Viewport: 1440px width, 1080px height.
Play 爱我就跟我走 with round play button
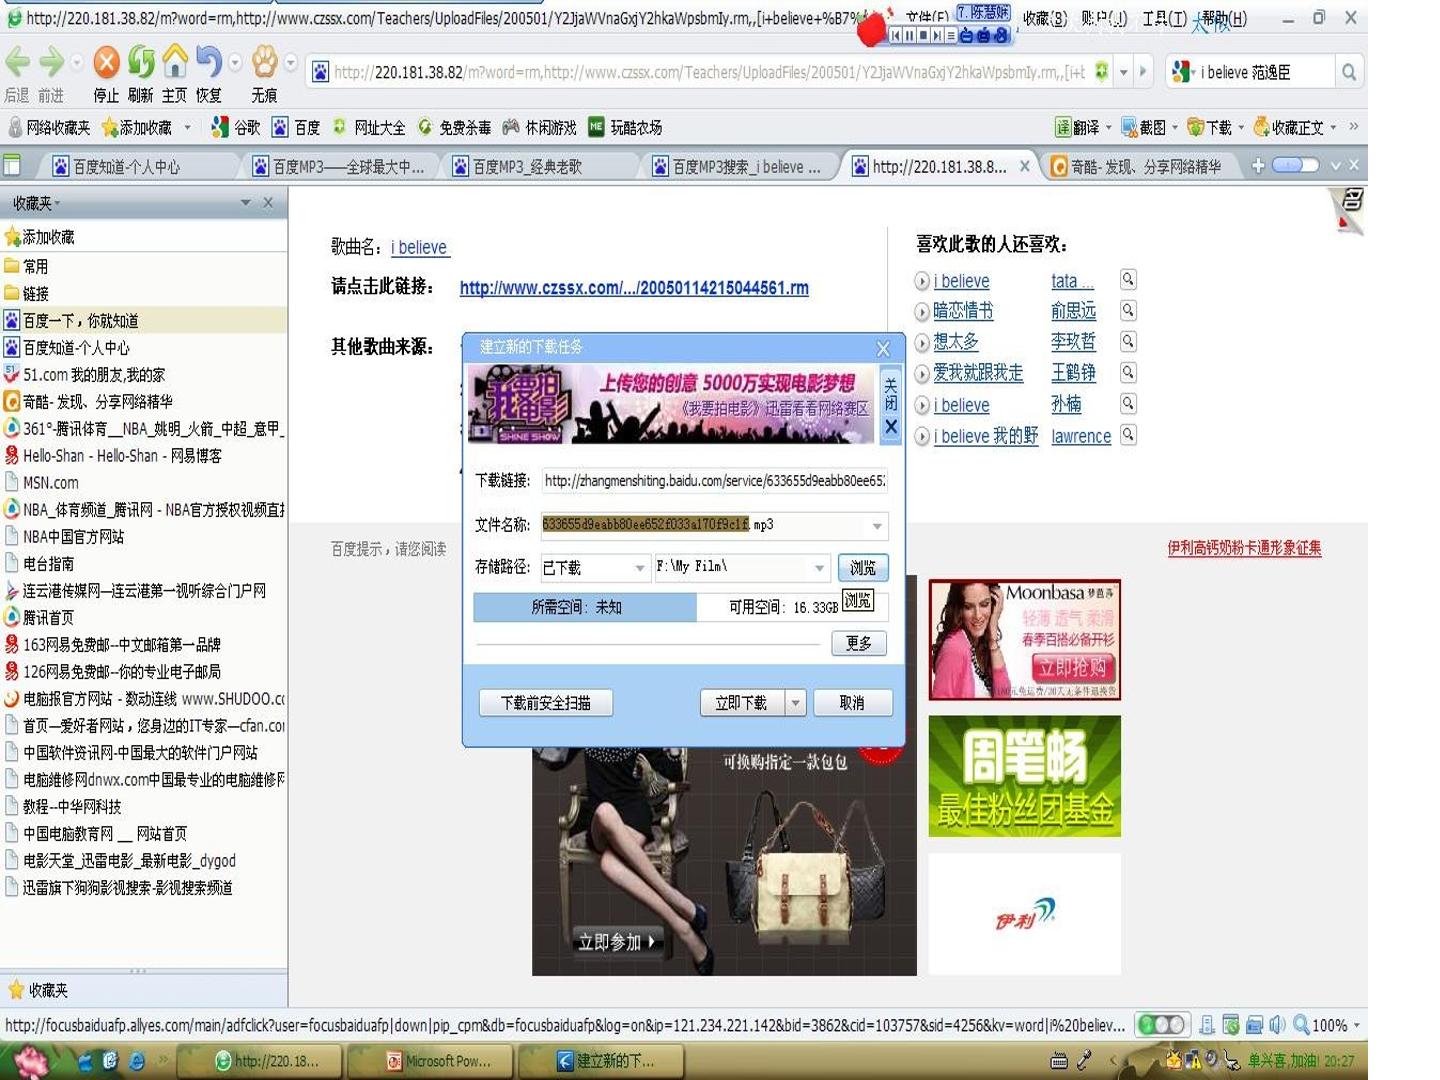922,373
